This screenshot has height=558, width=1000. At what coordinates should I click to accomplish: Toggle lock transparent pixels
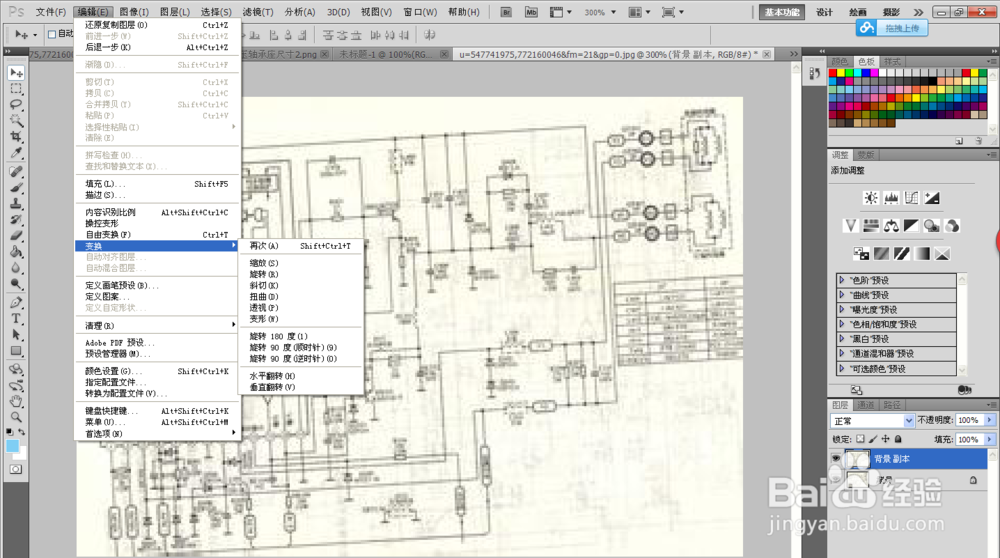(x=860, y=439)
